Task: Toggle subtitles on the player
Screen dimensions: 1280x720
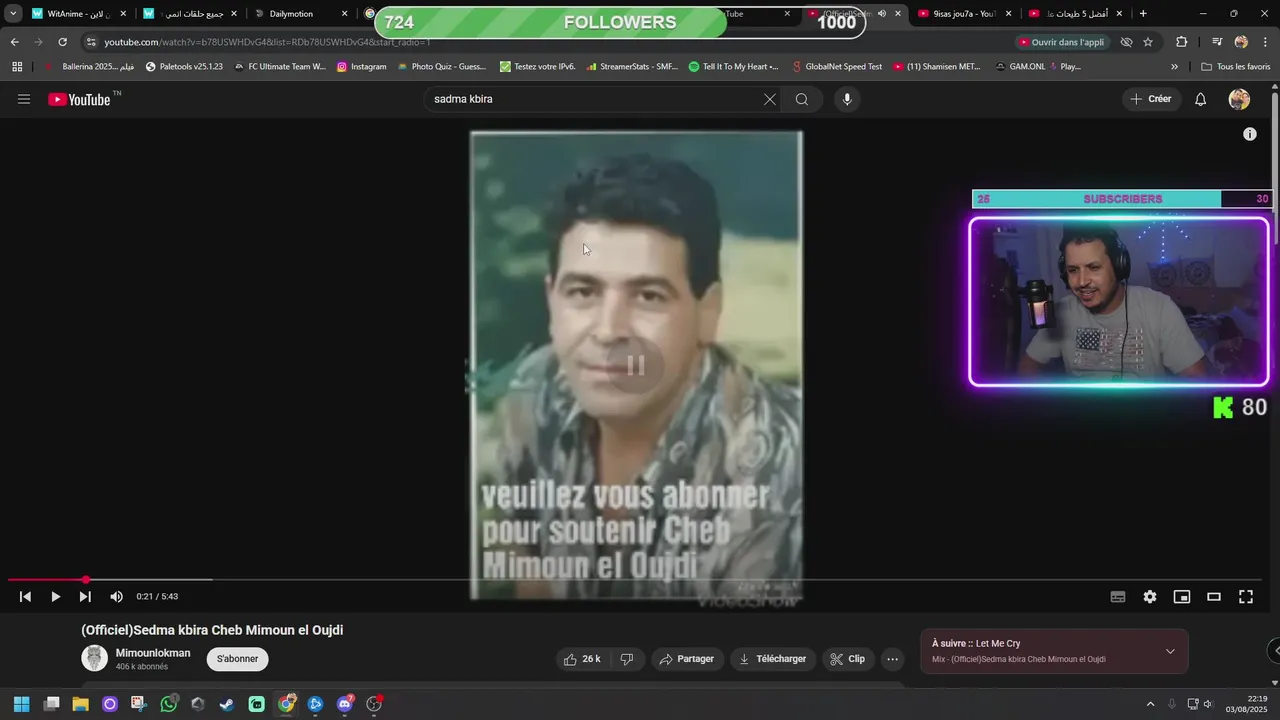Action: [x=1118, y=597]
